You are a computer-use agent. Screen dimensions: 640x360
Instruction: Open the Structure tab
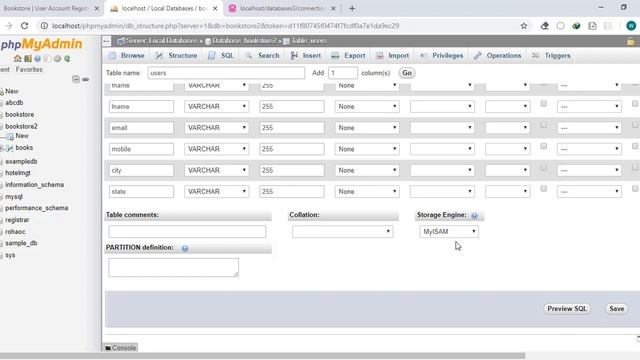point(176,56)
